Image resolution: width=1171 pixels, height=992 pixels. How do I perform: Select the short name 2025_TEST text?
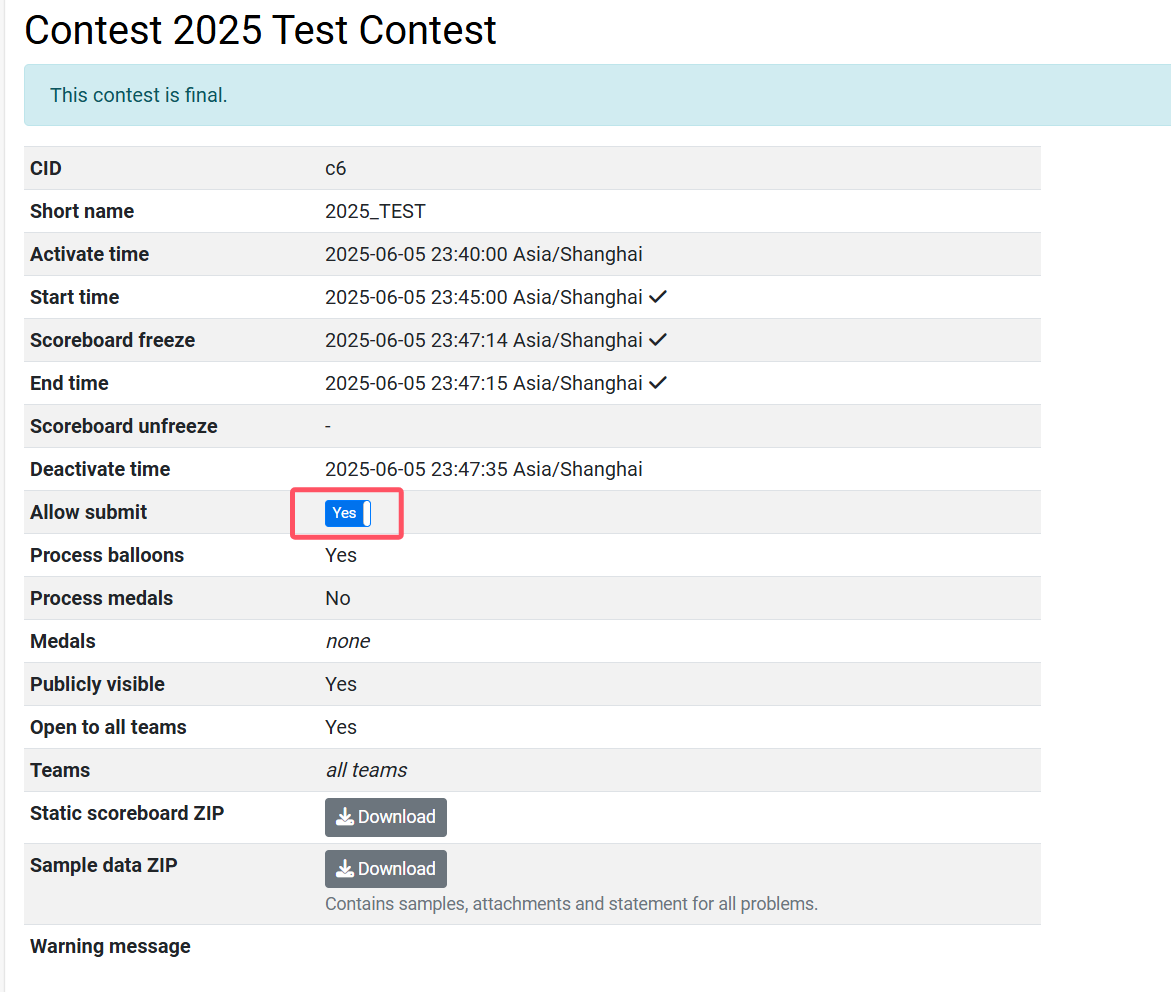click(375, 211)
